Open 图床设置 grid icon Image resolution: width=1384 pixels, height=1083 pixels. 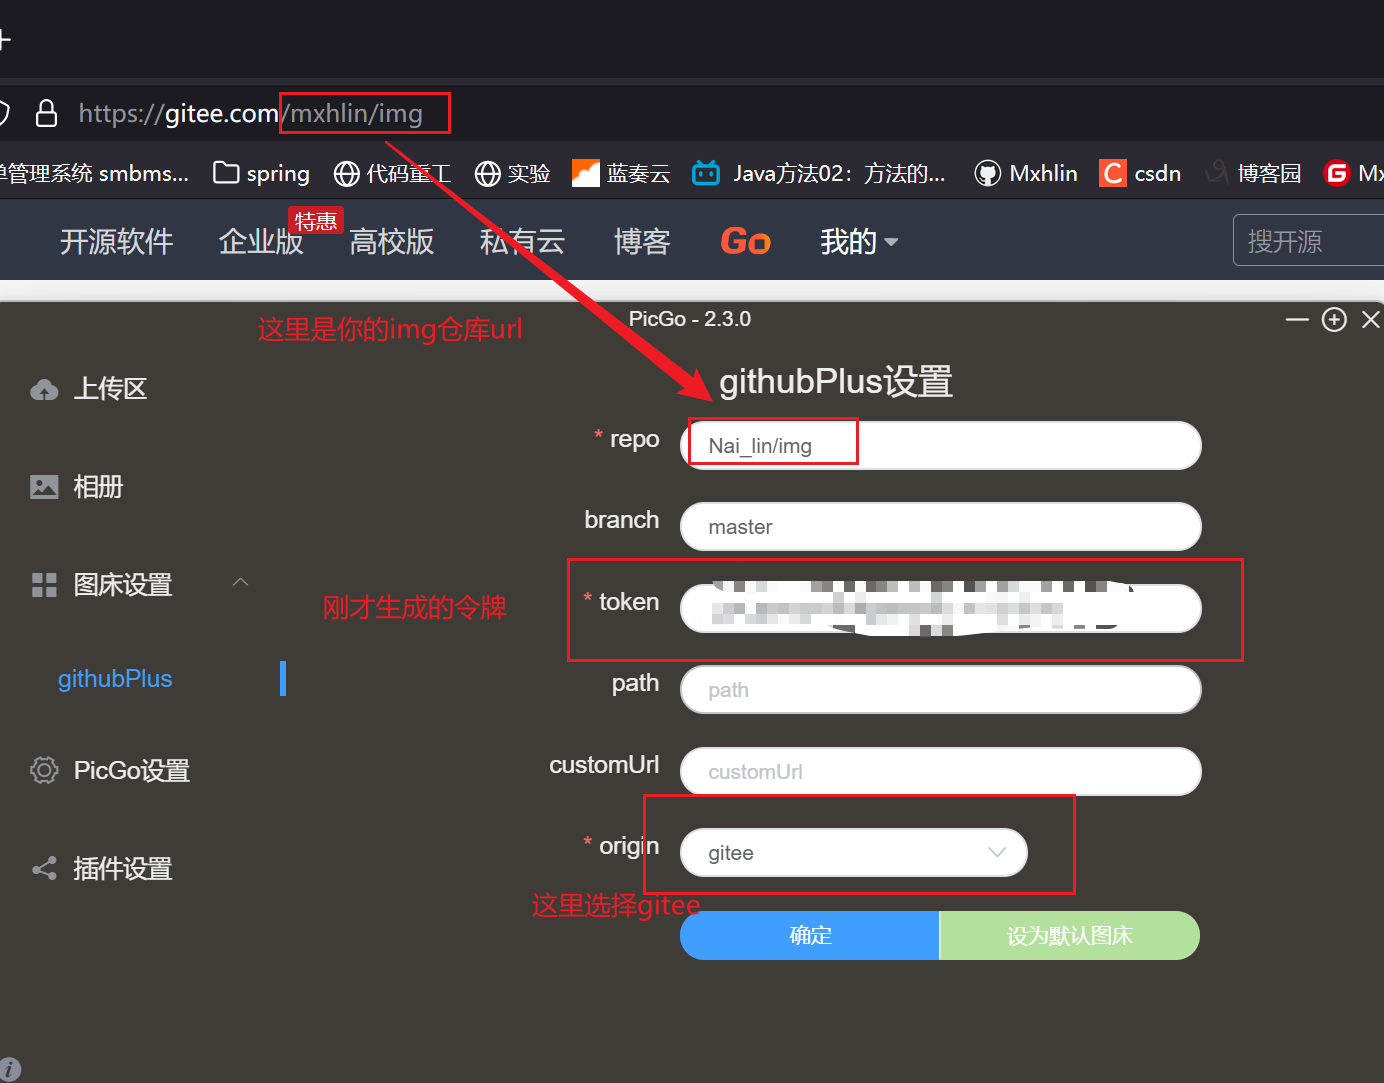[x=44, y=585]
